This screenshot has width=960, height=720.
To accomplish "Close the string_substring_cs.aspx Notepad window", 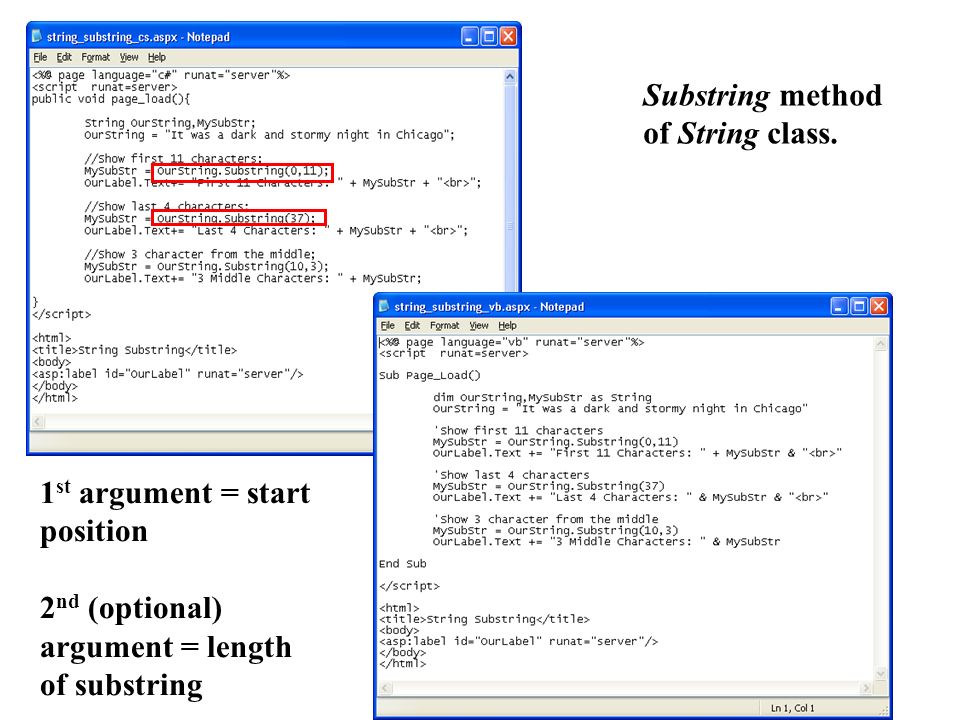I will point(508,37).
